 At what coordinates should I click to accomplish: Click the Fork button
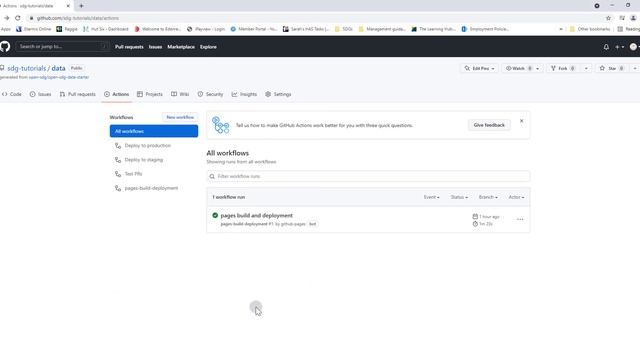(563, 68)
